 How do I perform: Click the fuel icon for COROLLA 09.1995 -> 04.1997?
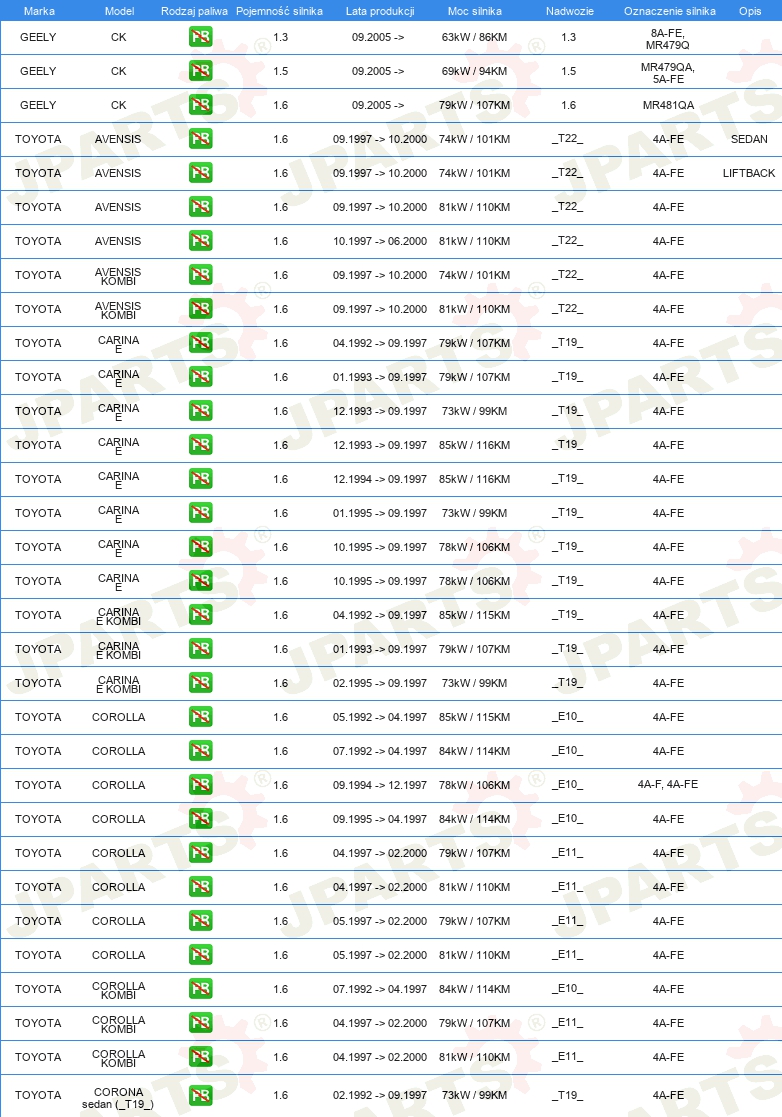pos(201,819)
